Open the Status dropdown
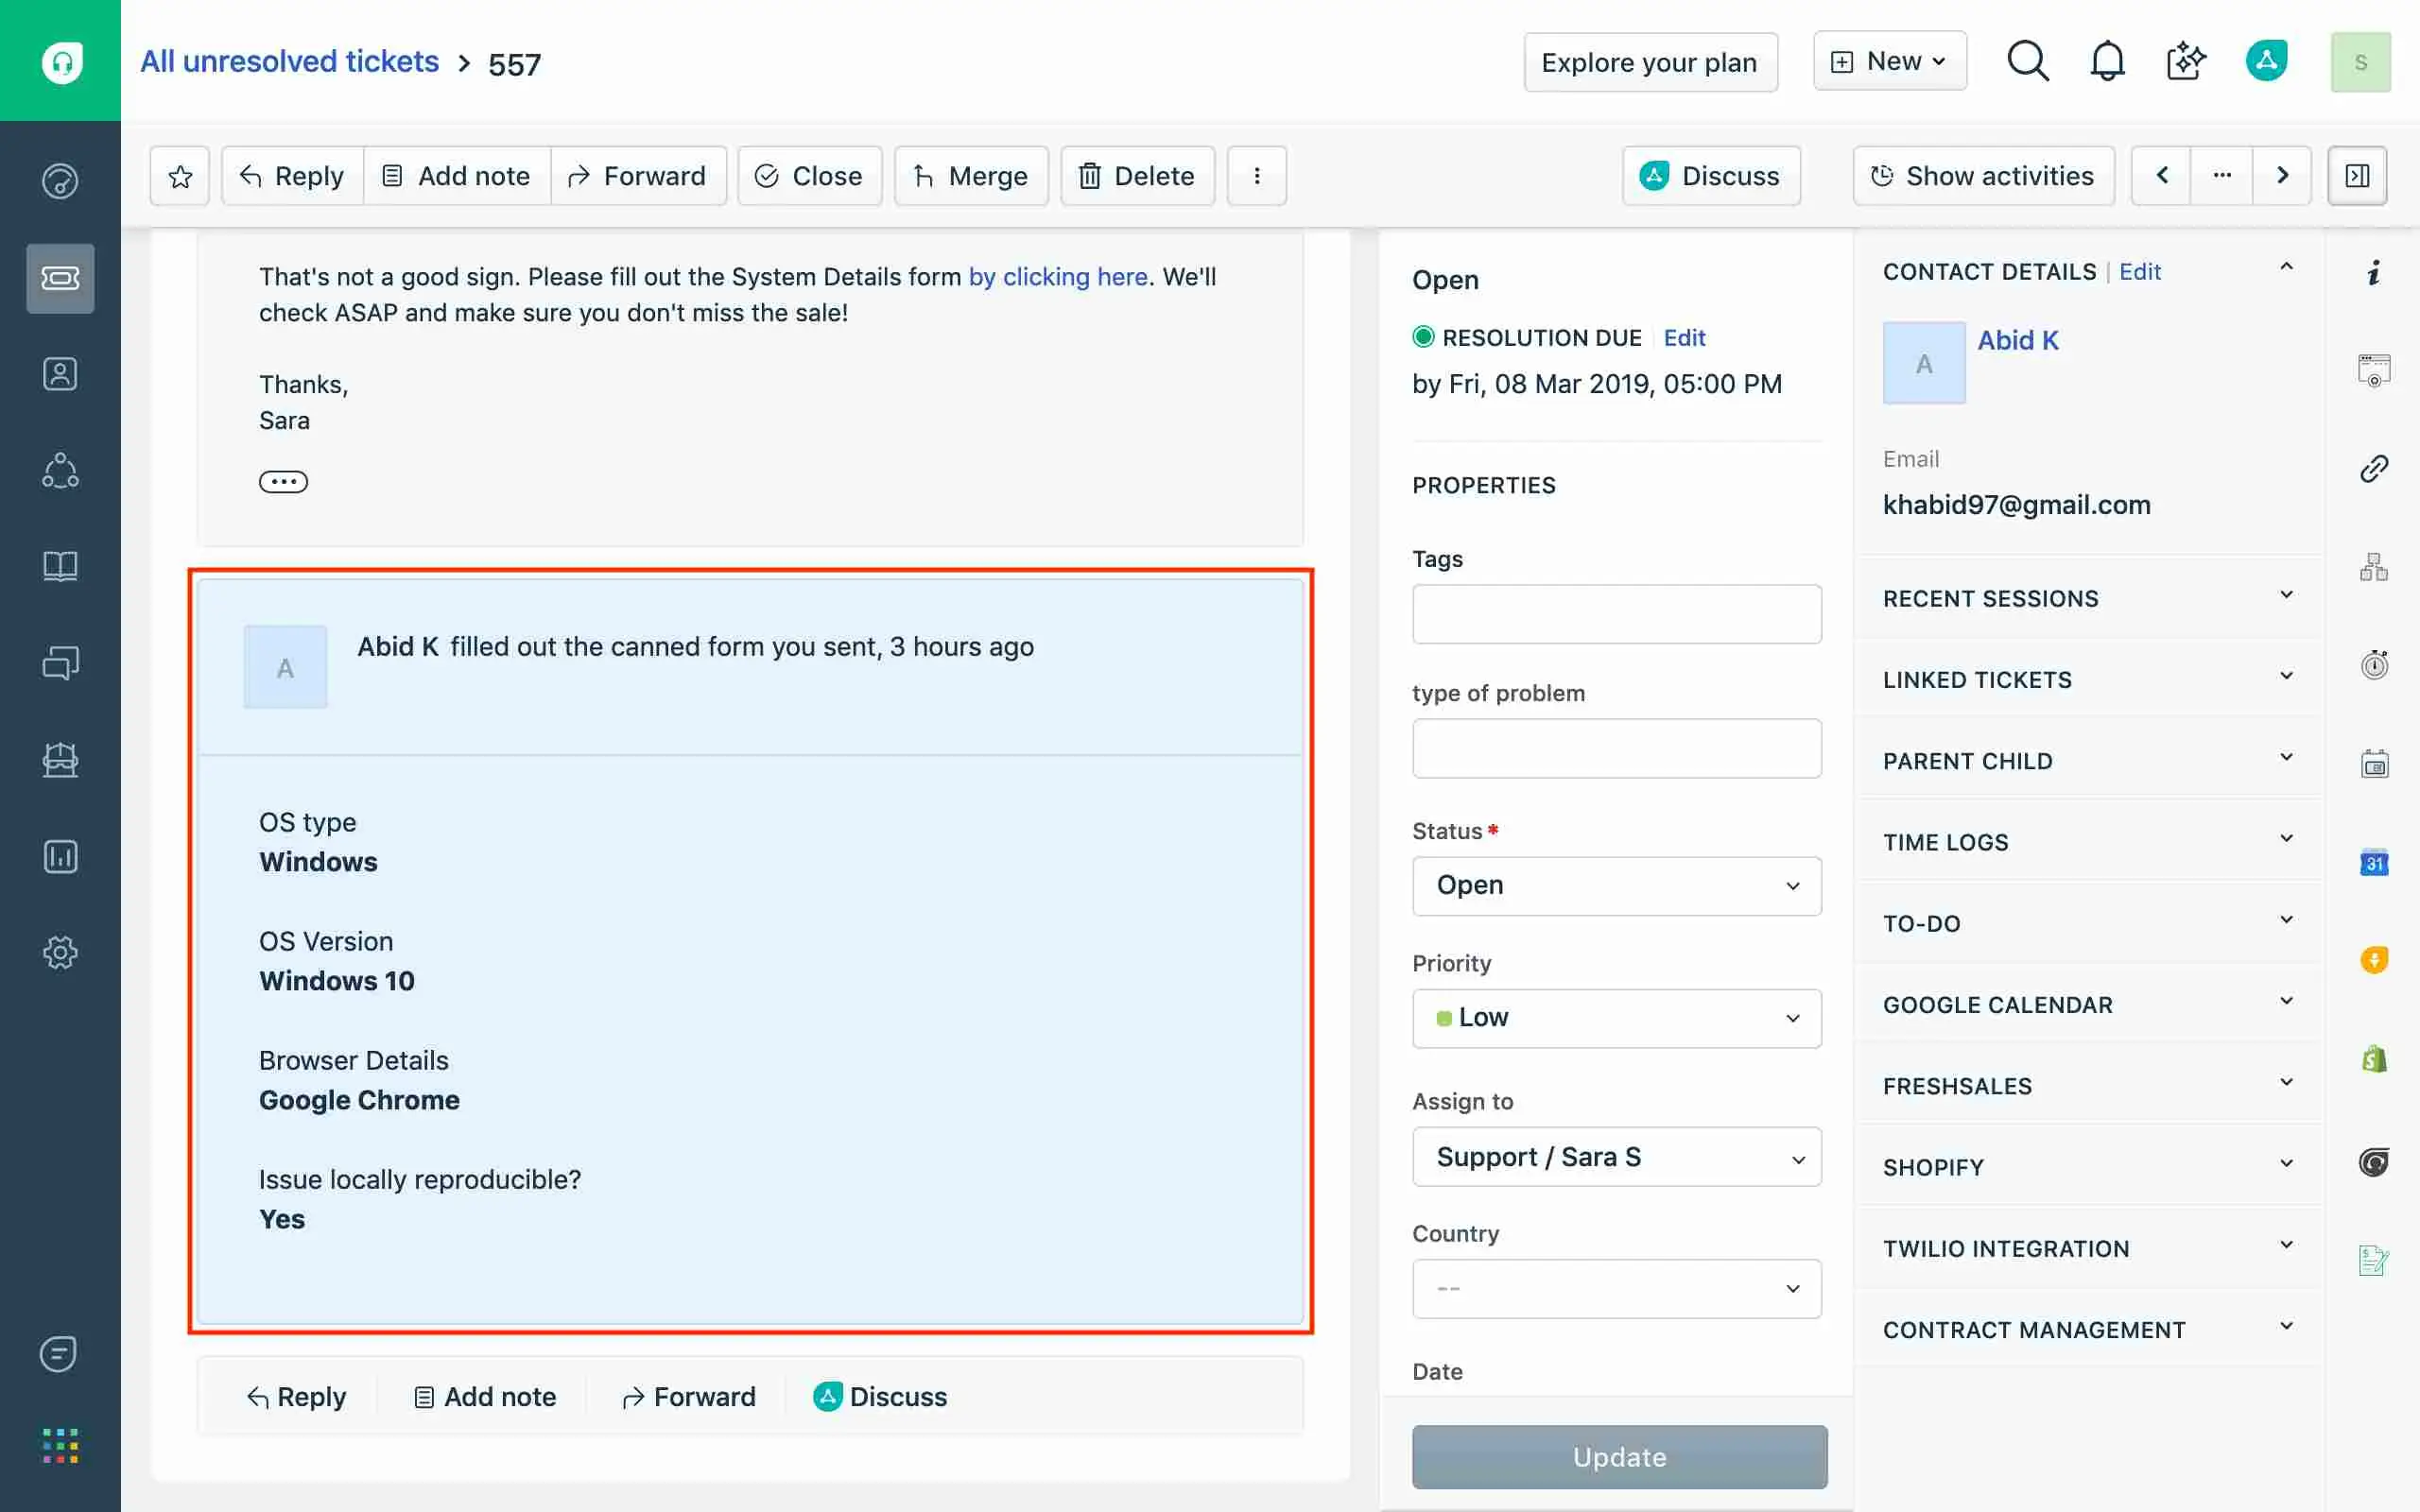Viewport: 2420px width, 1512px height. coord(1616,885)
